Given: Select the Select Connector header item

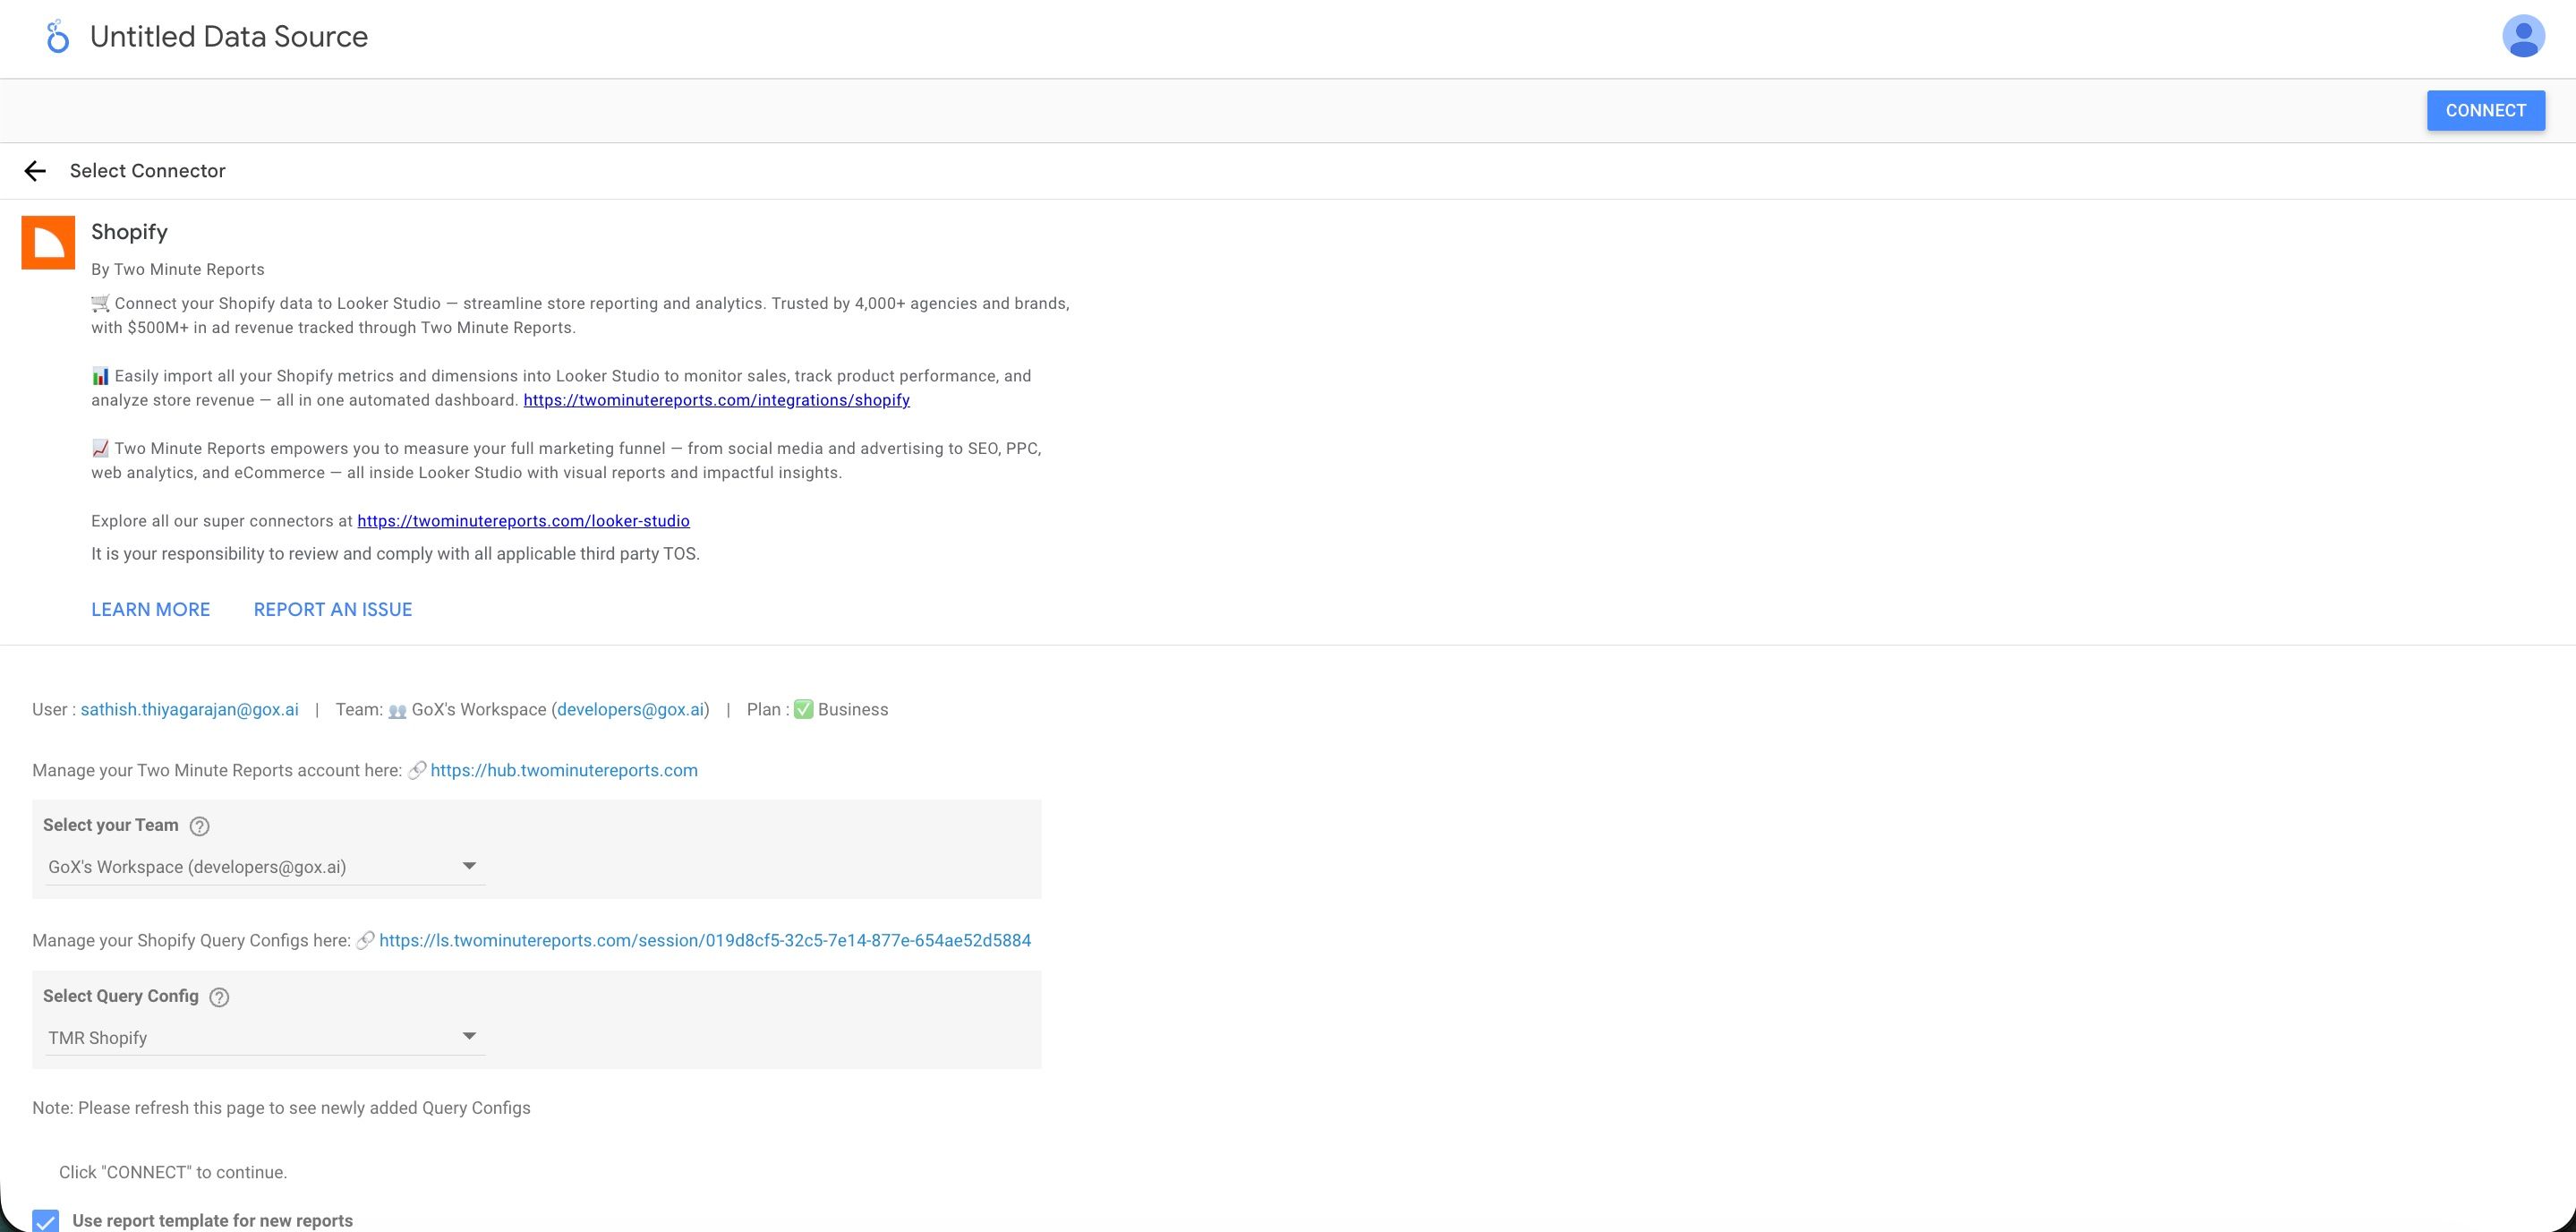Looking at the screenshot, I should click(147, 170).
